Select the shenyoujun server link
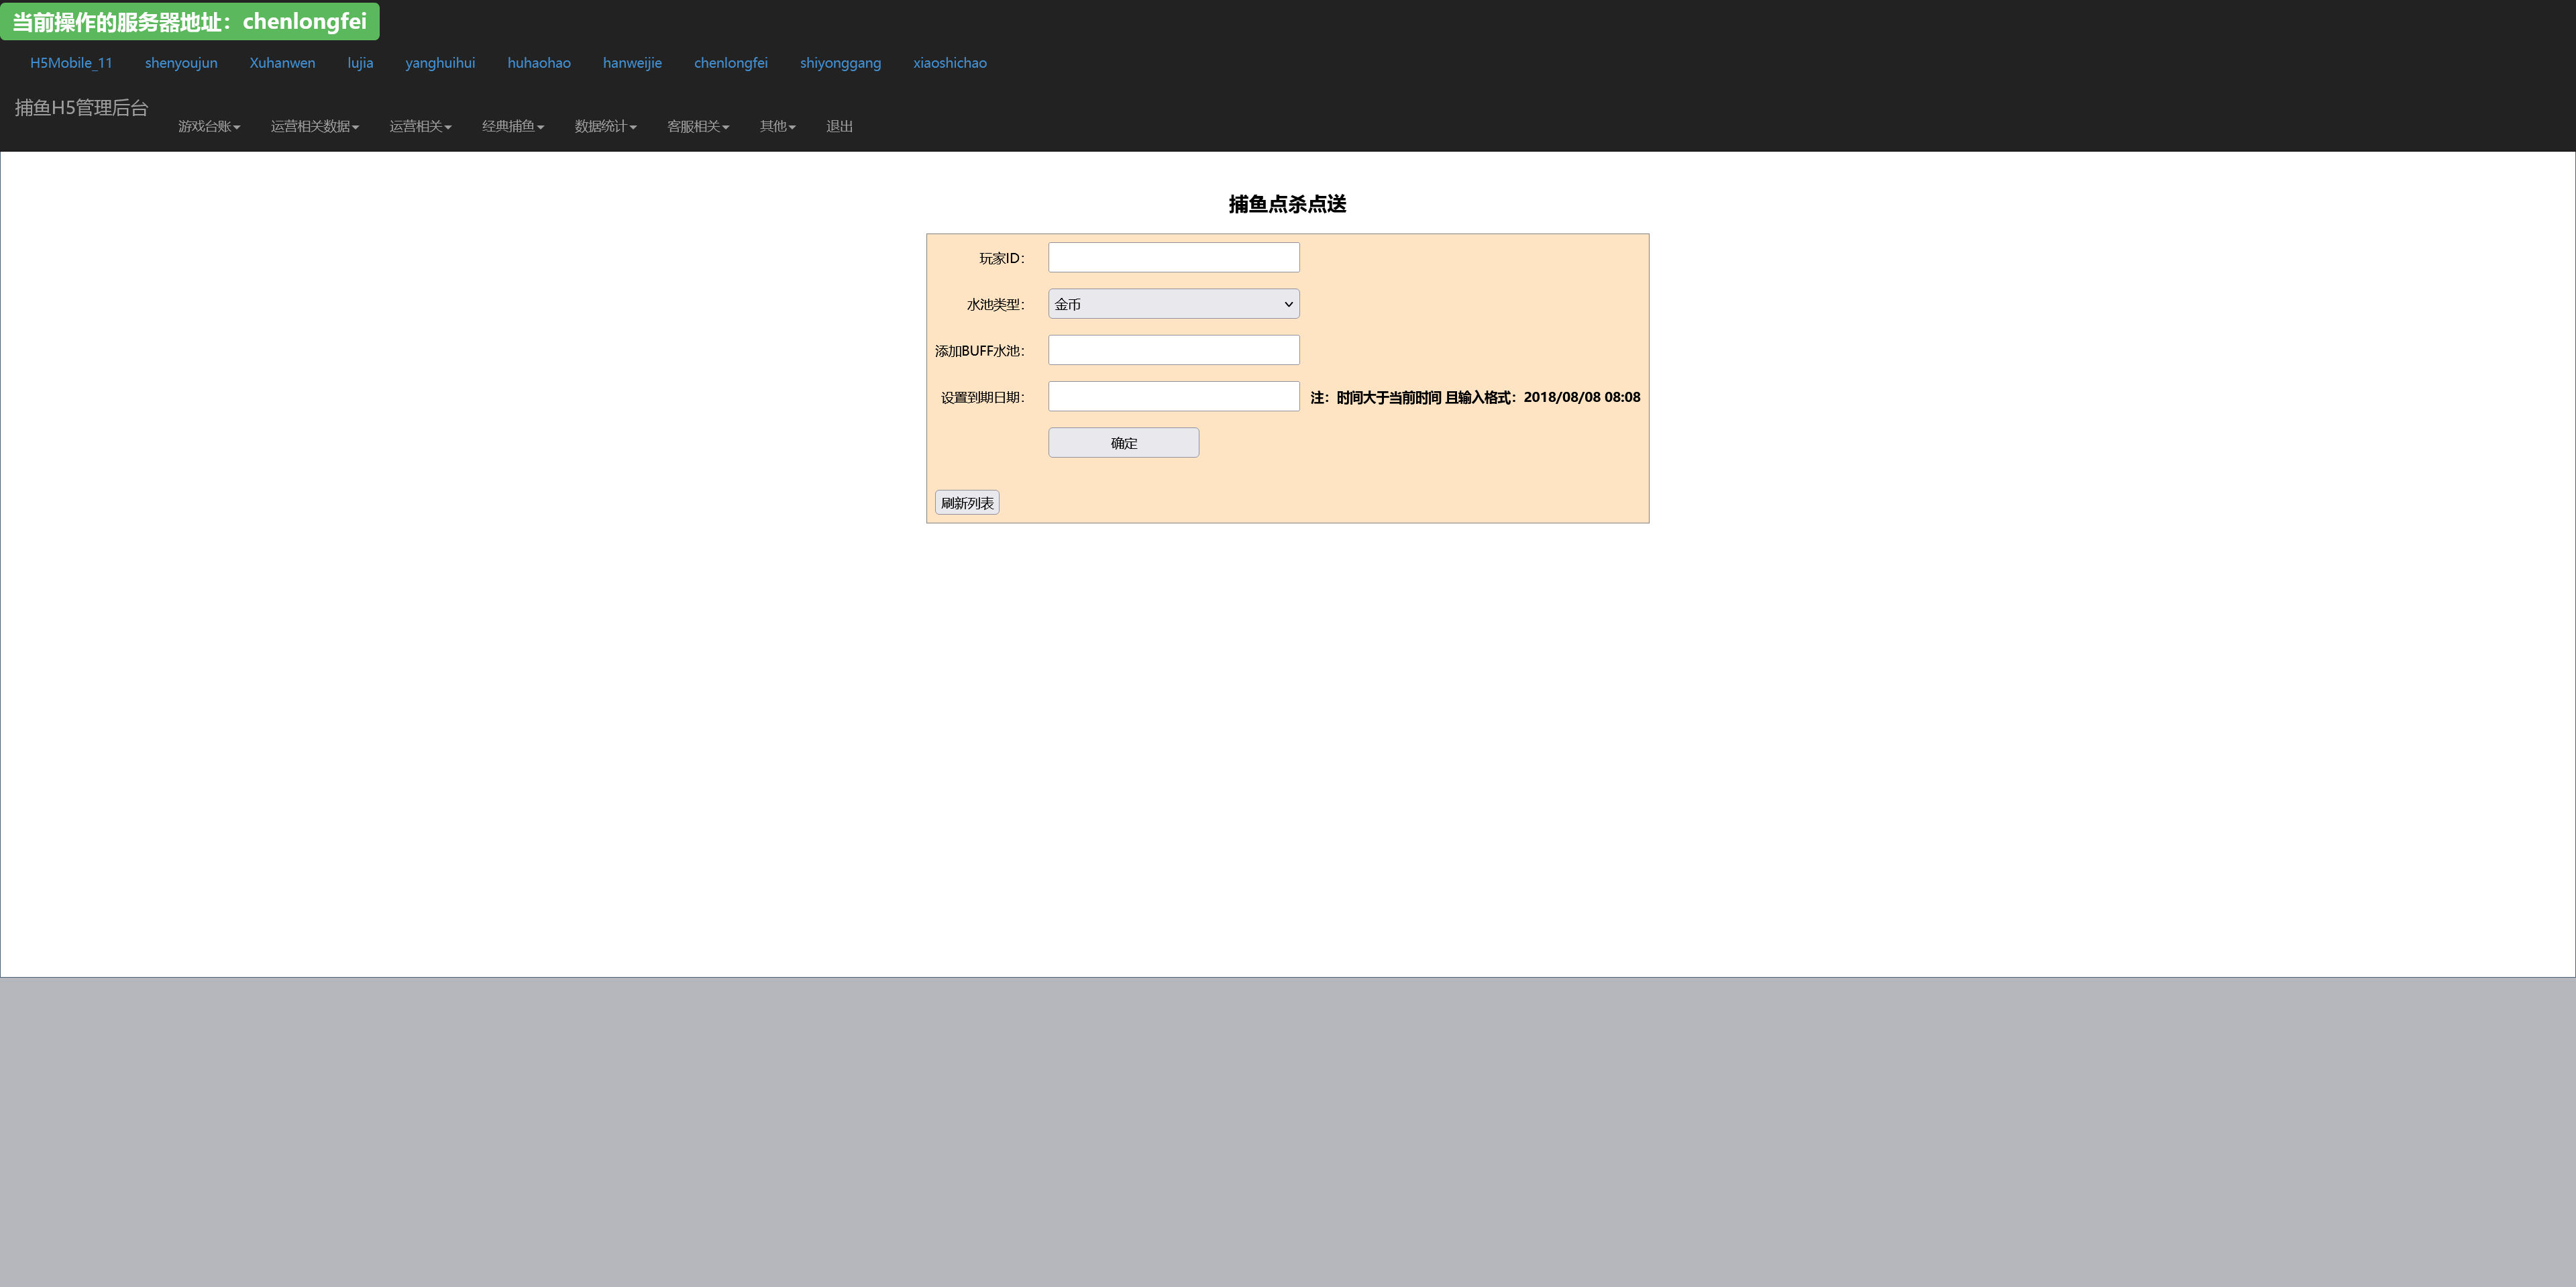 [181, 63]
